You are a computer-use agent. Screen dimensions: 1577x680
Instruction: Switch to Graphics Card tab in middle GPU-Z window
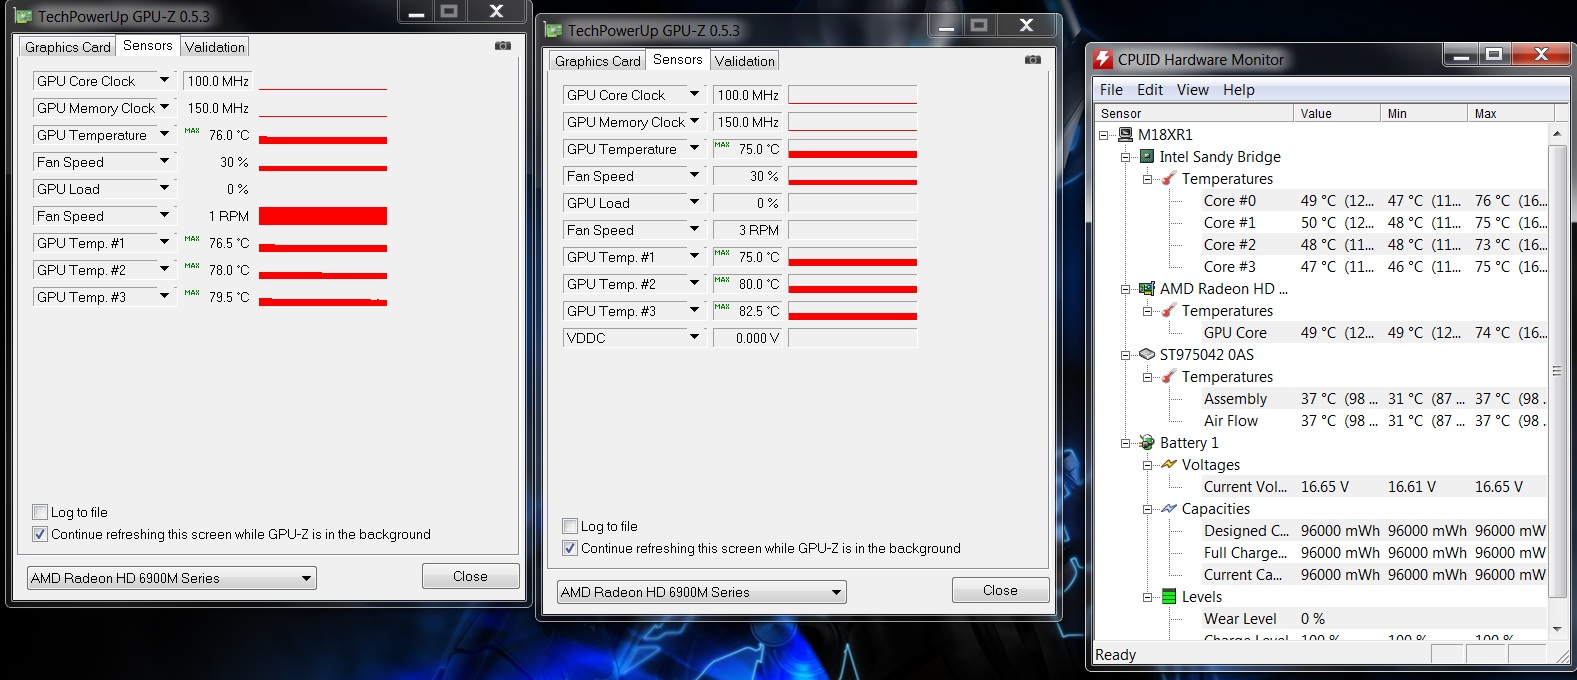click(x=598, y=61)
